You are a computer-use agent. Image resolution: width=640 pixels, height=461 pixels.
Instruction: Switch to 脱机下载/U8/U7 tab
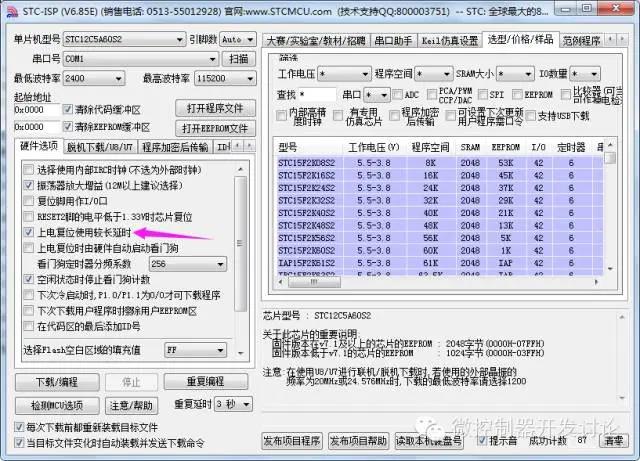100,147
